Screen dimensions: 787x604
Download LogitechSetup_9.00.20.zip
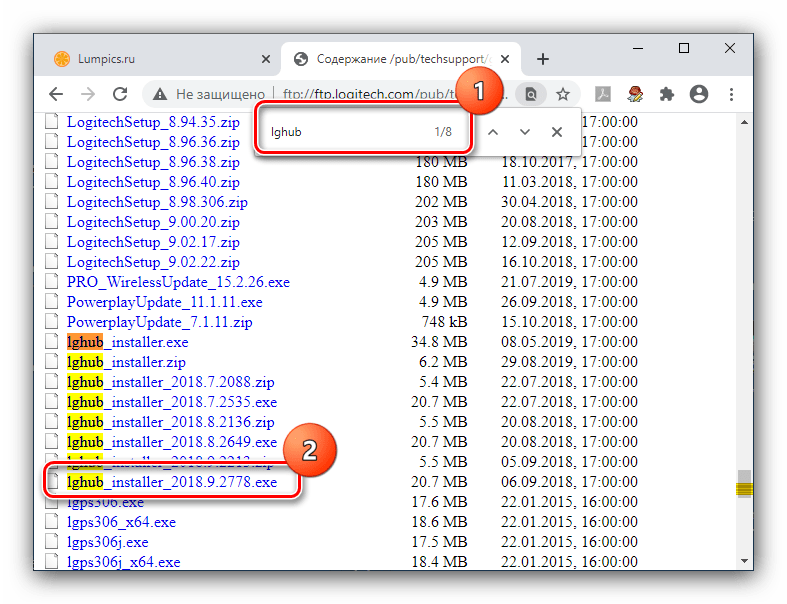pos(153,222)
